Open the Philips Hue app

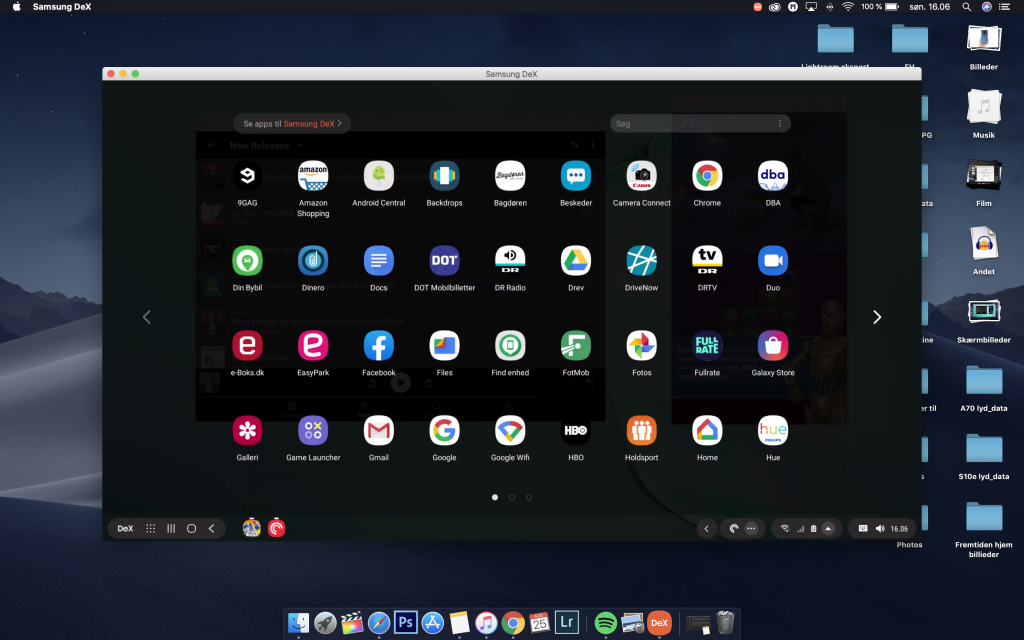(773, 430)
